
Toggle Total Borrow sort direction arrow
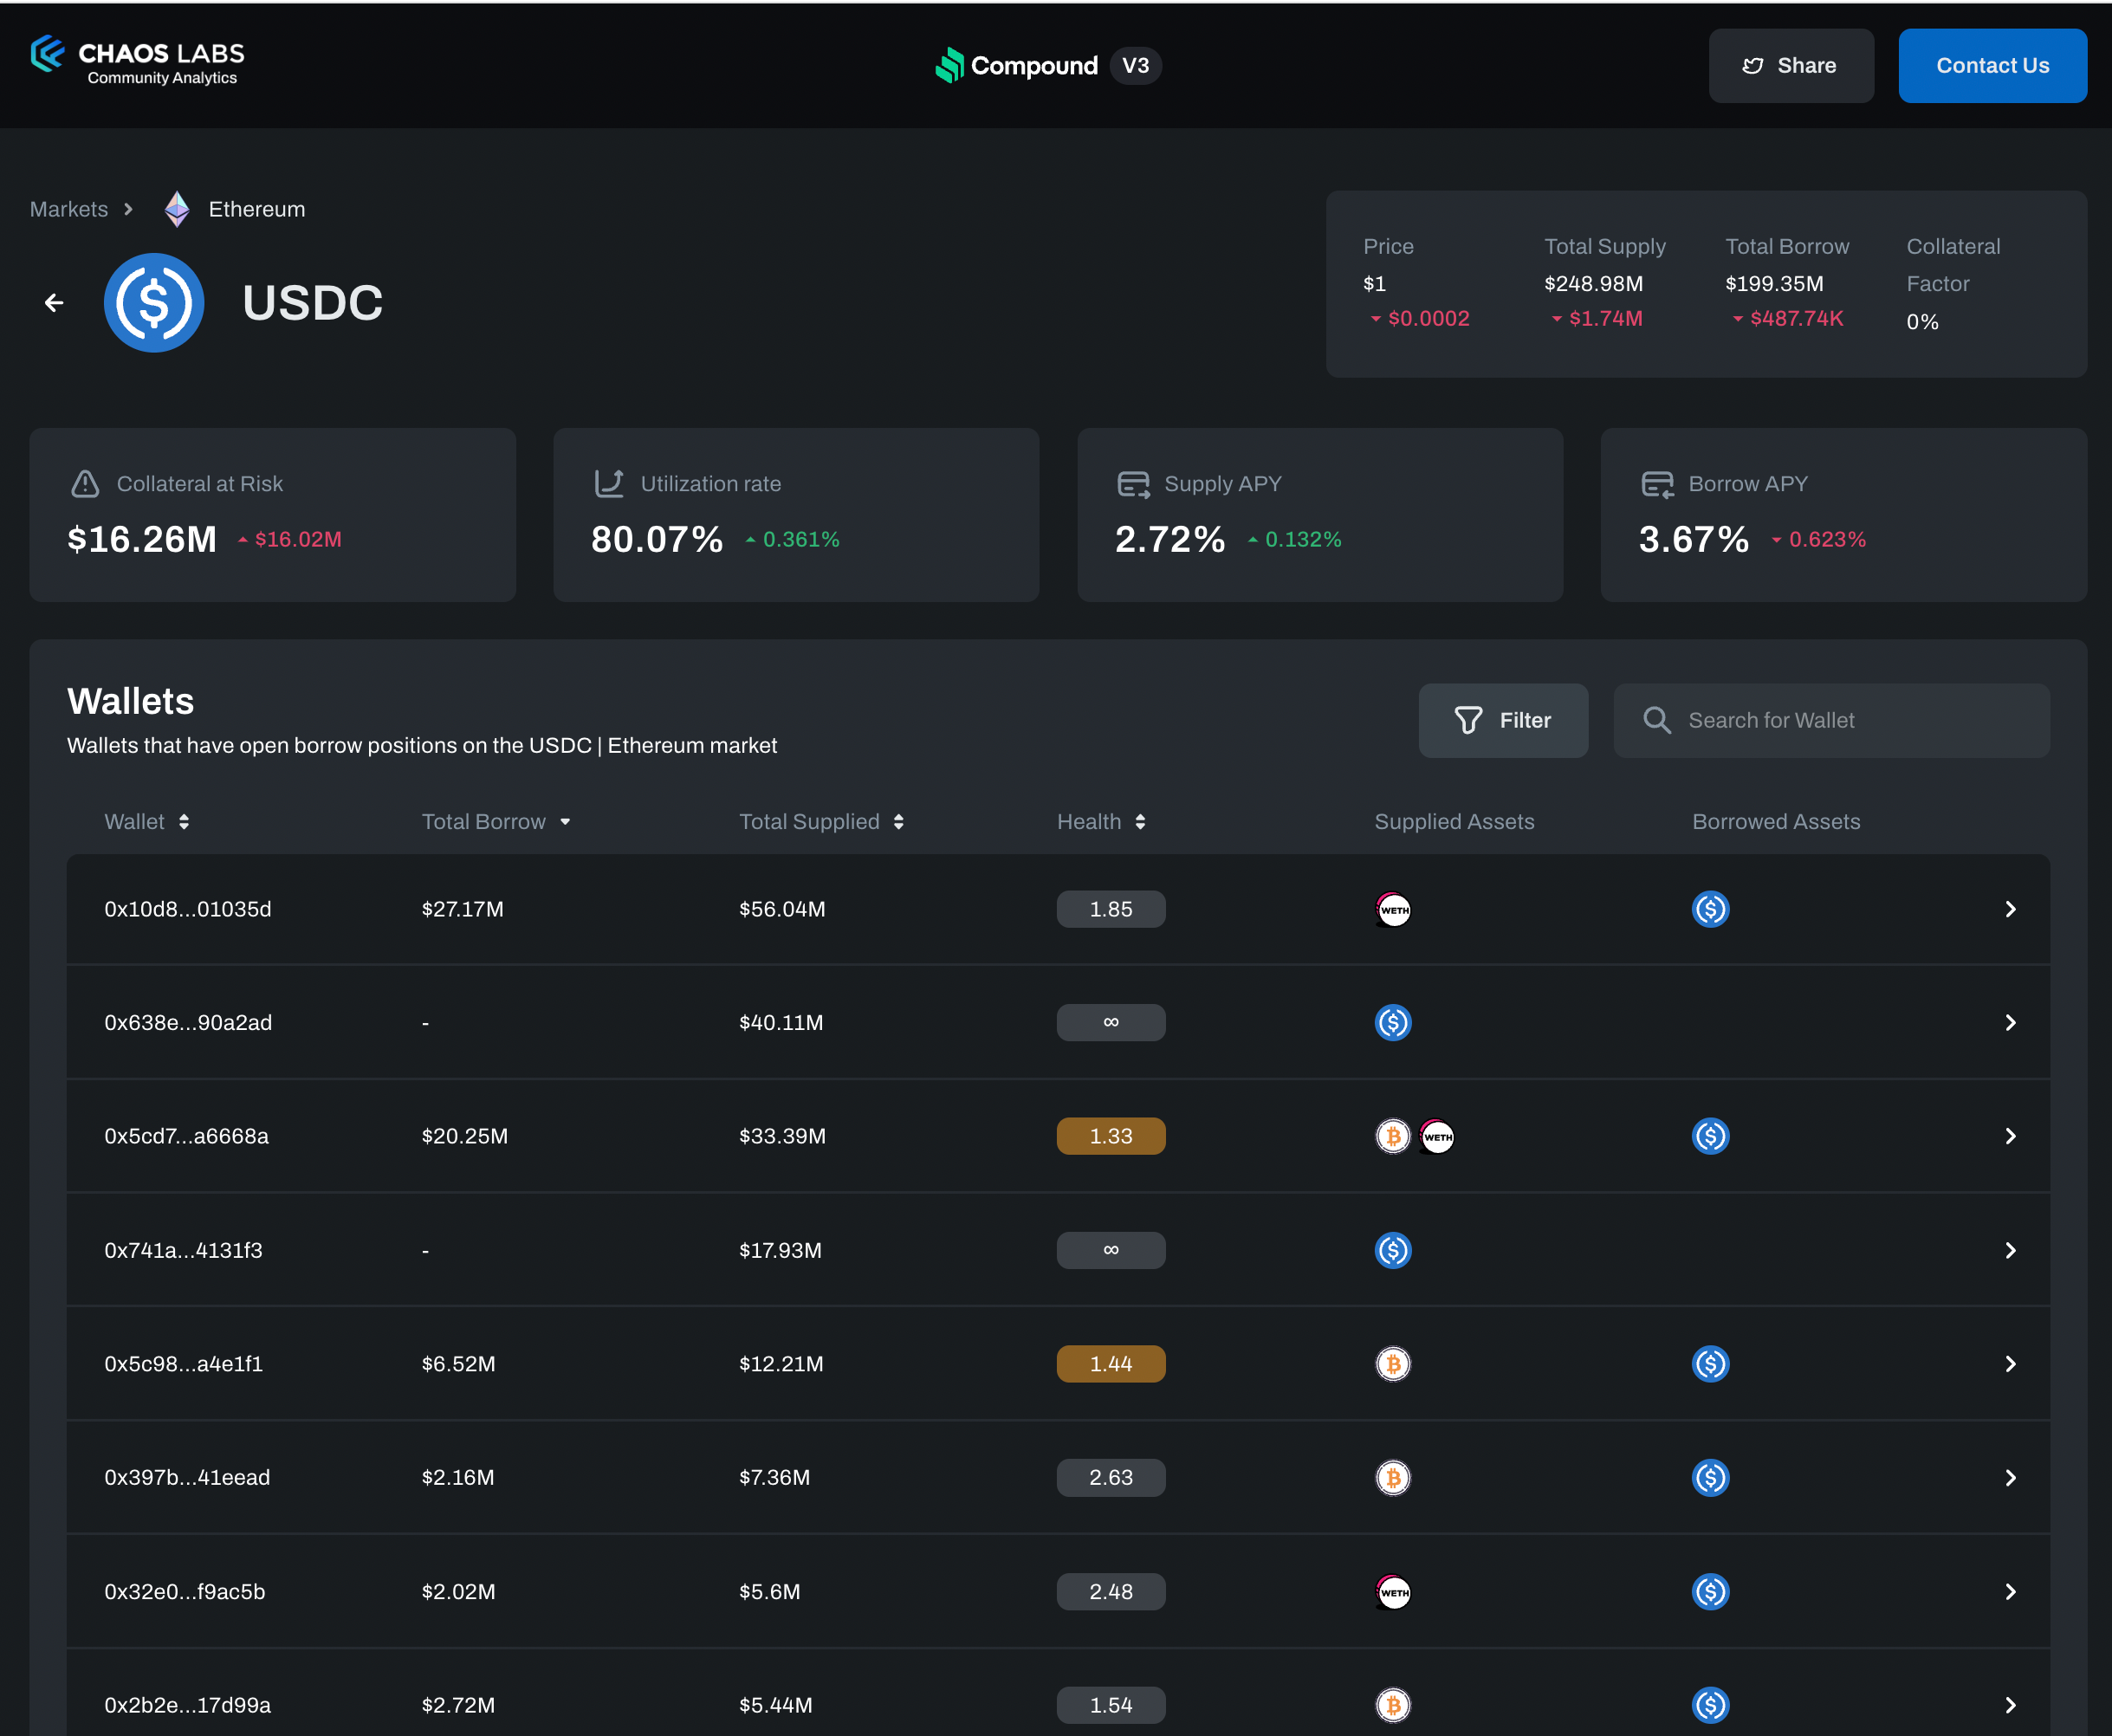click(565, 822)
